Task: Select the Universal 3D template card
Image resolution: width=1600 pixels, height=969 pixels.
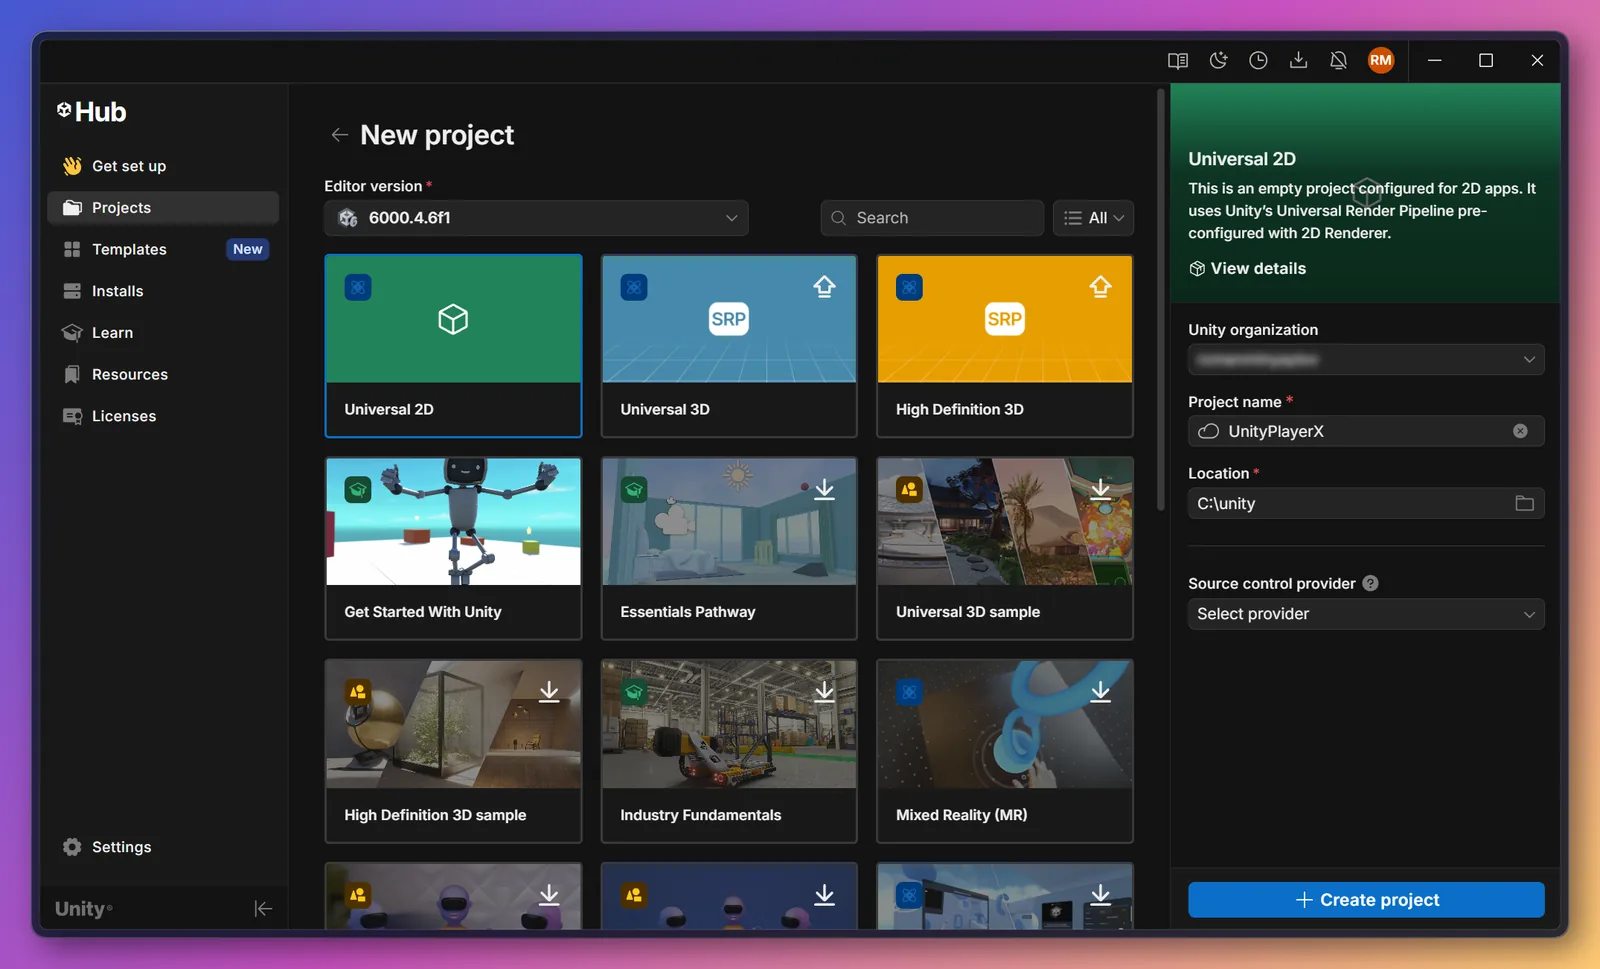Action: point(729,346)
